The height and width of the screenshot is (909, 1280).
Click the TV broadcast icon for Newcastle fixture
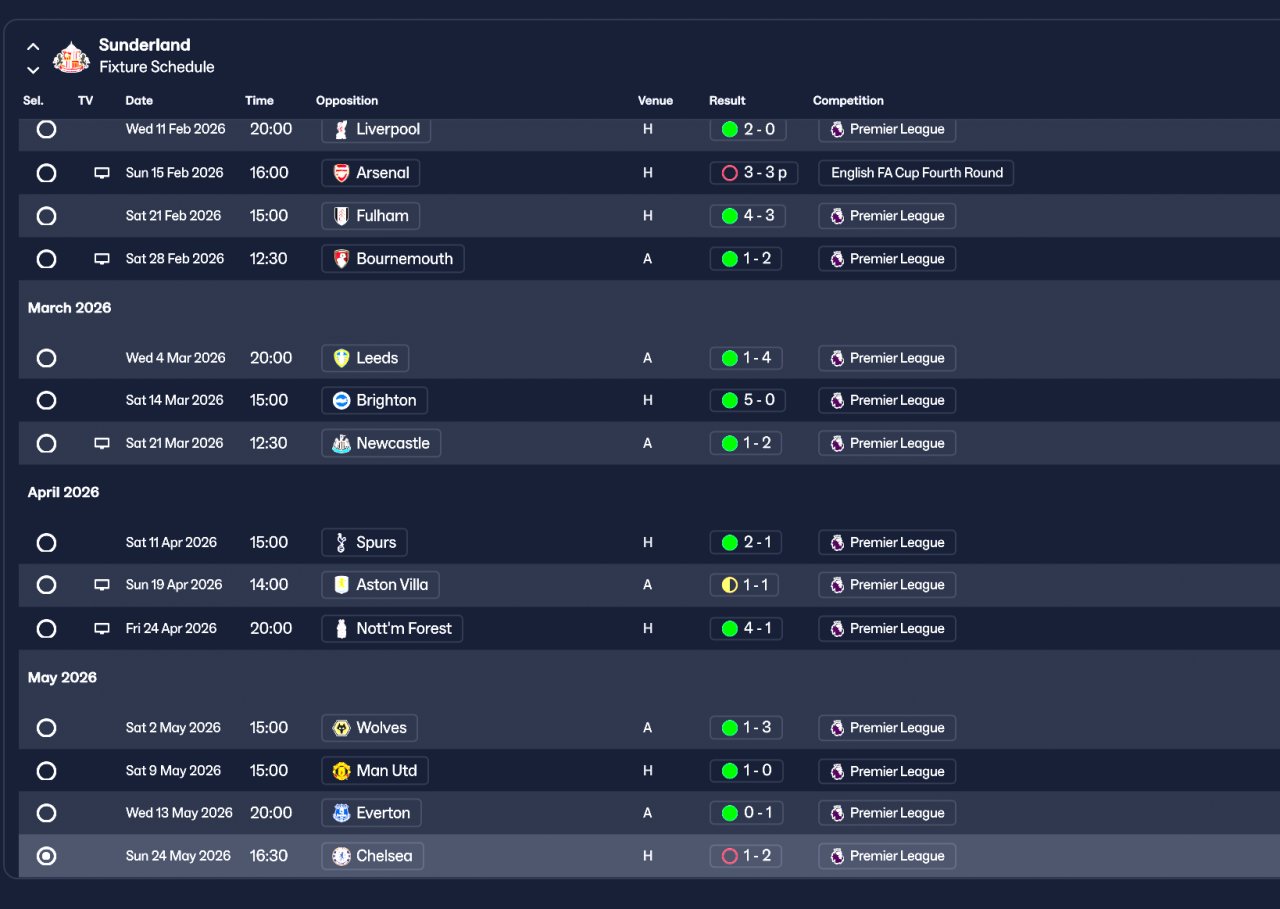(101, 444)
